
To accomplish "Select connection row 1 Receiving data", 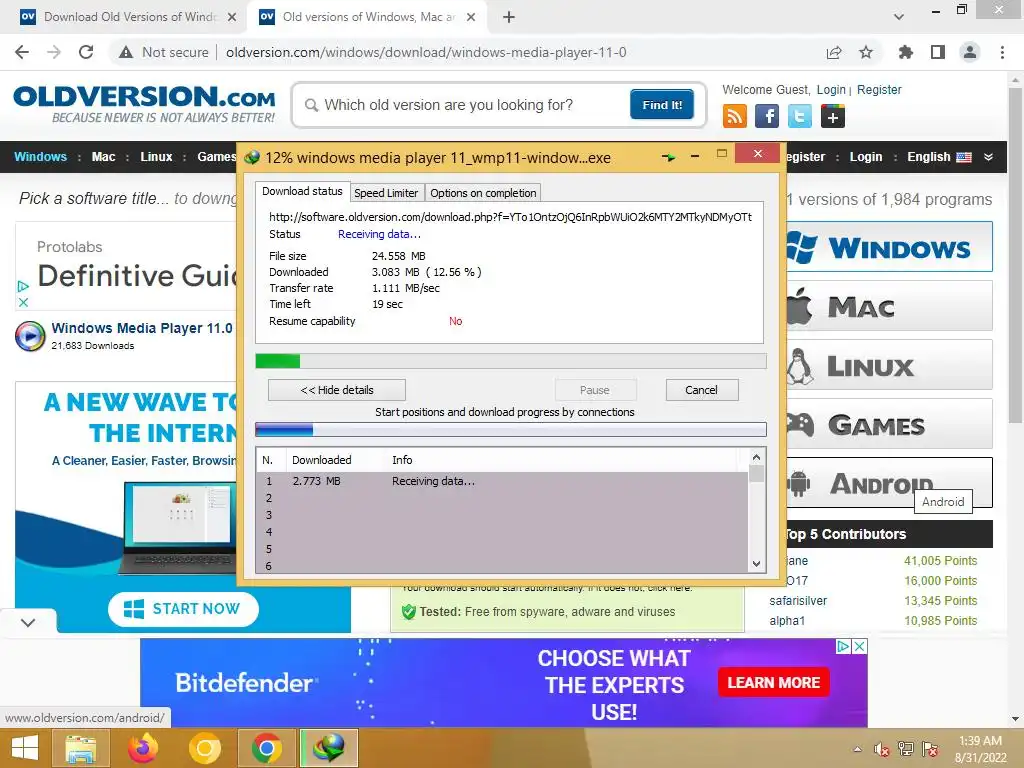I will click(x=502, y=481).
